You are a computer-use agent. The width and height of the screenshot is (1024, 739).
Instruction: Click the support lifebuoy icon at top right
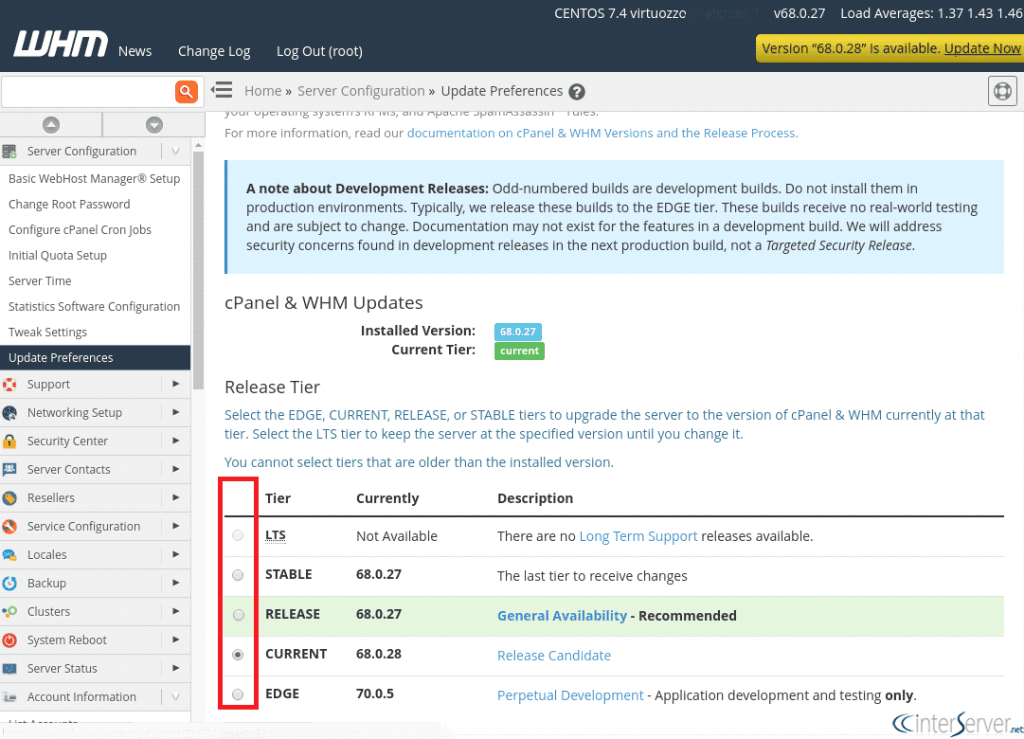[1002, 91]
